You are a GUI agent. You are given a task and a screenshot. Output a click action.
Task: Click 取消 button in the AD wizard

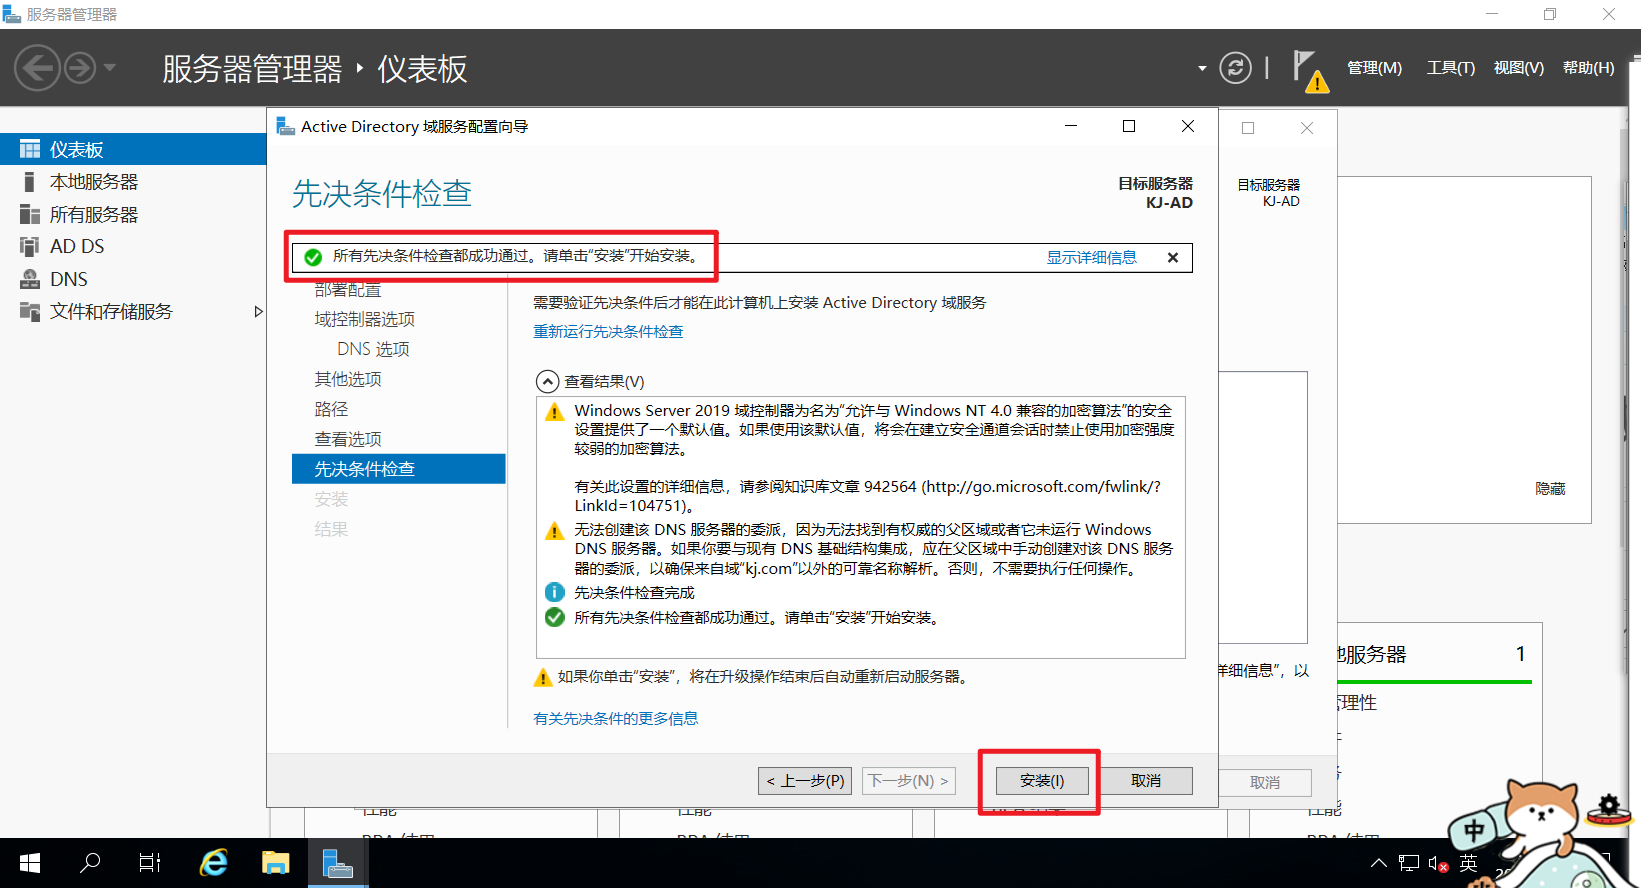click(x=1146, y=780)
